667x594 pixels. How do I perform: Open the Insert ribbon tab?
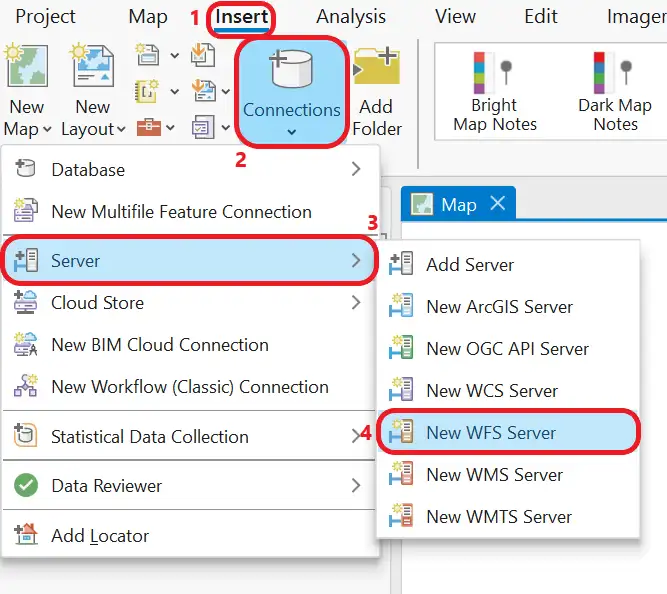pos(241,17)
